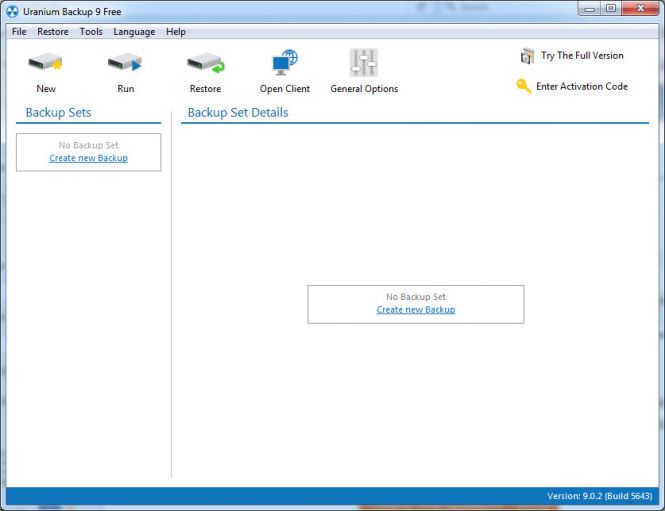
Task: Click Create new Backup link under Backup Sets
Action: click(88, 158)
